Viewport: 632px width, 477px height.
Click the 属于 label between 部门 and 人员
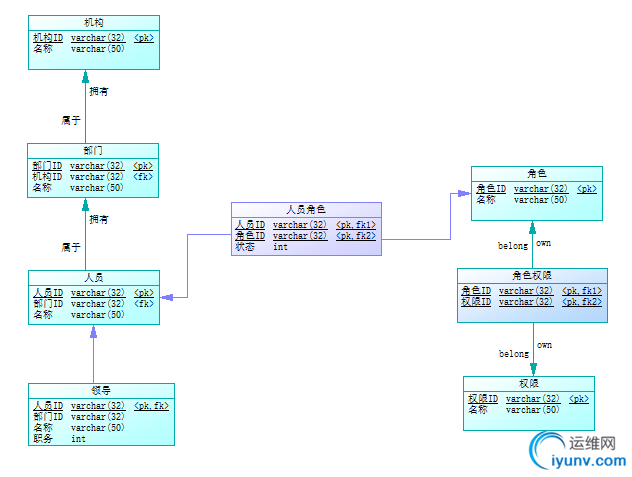(71, 247)
